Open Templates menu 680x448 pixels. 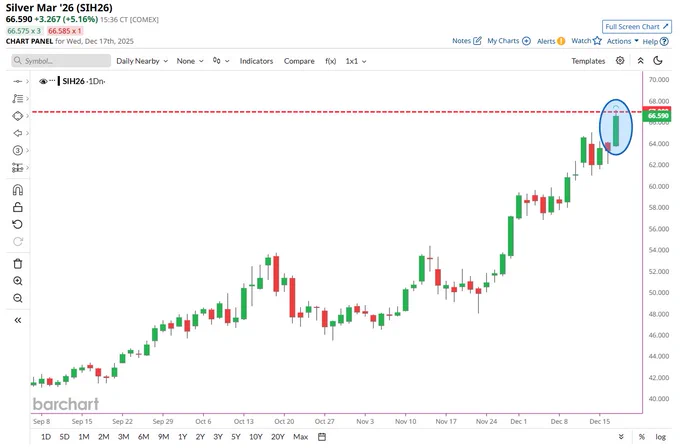(588, 61)
